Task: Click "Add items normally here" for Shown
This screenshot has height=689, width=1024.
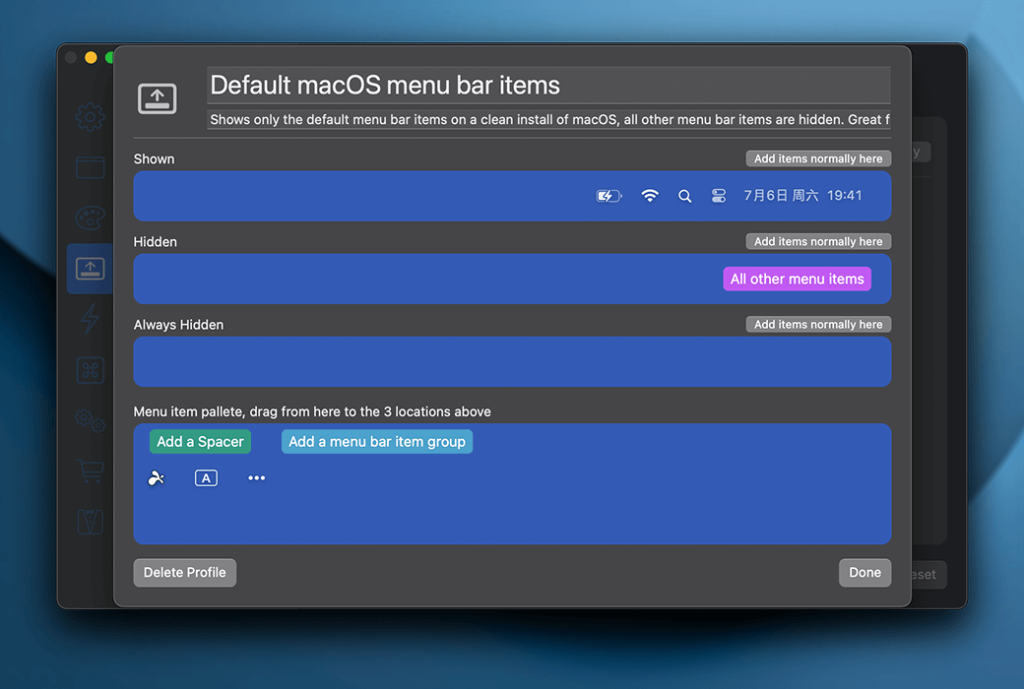Action: 818,159
